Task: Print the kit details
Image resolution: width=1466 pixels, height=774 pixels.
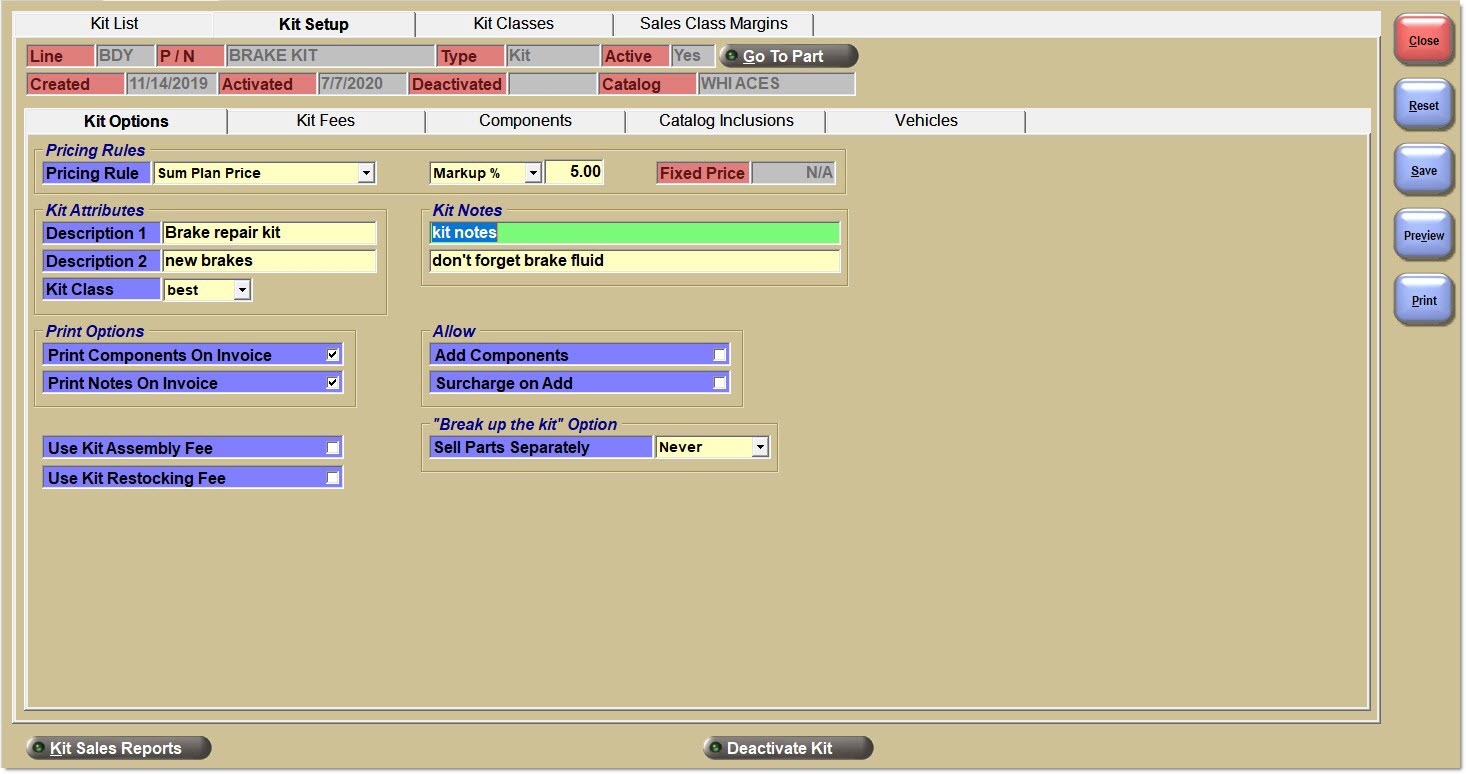Action: [1423, 301]
